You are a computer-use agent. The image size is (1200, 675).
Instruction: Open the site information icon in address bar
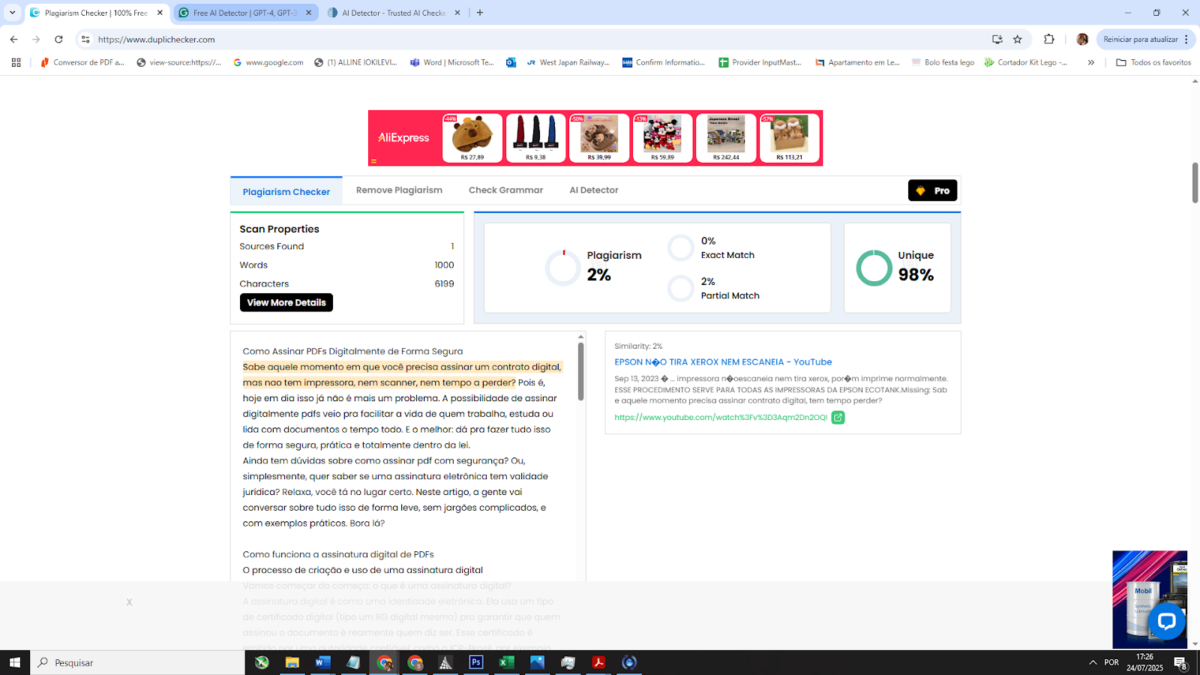tap(86, 39)
